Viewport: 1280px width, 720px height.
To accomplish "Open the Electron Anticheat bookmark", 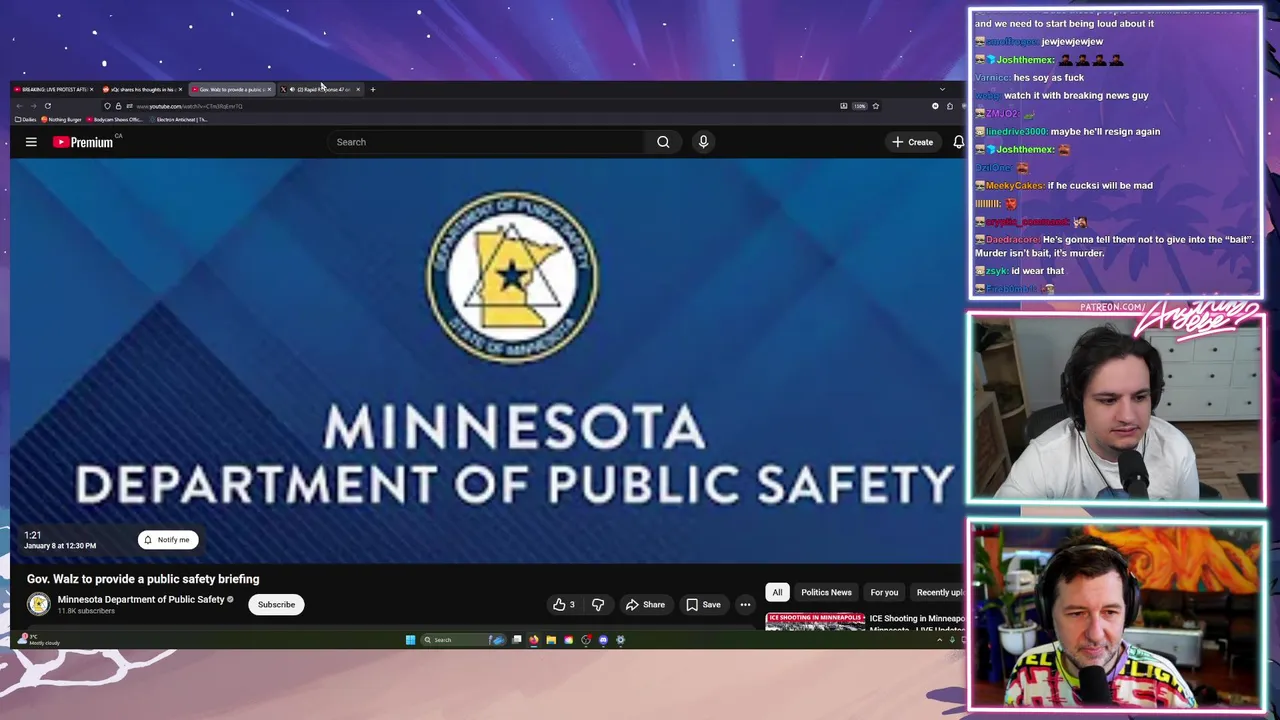I will point(178,119).
